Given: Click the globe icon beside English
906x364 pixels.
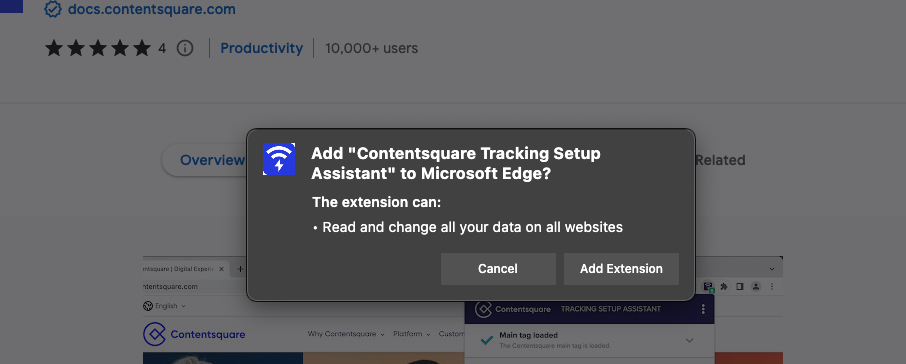Looking at the screenshot, I should point(147,306).
